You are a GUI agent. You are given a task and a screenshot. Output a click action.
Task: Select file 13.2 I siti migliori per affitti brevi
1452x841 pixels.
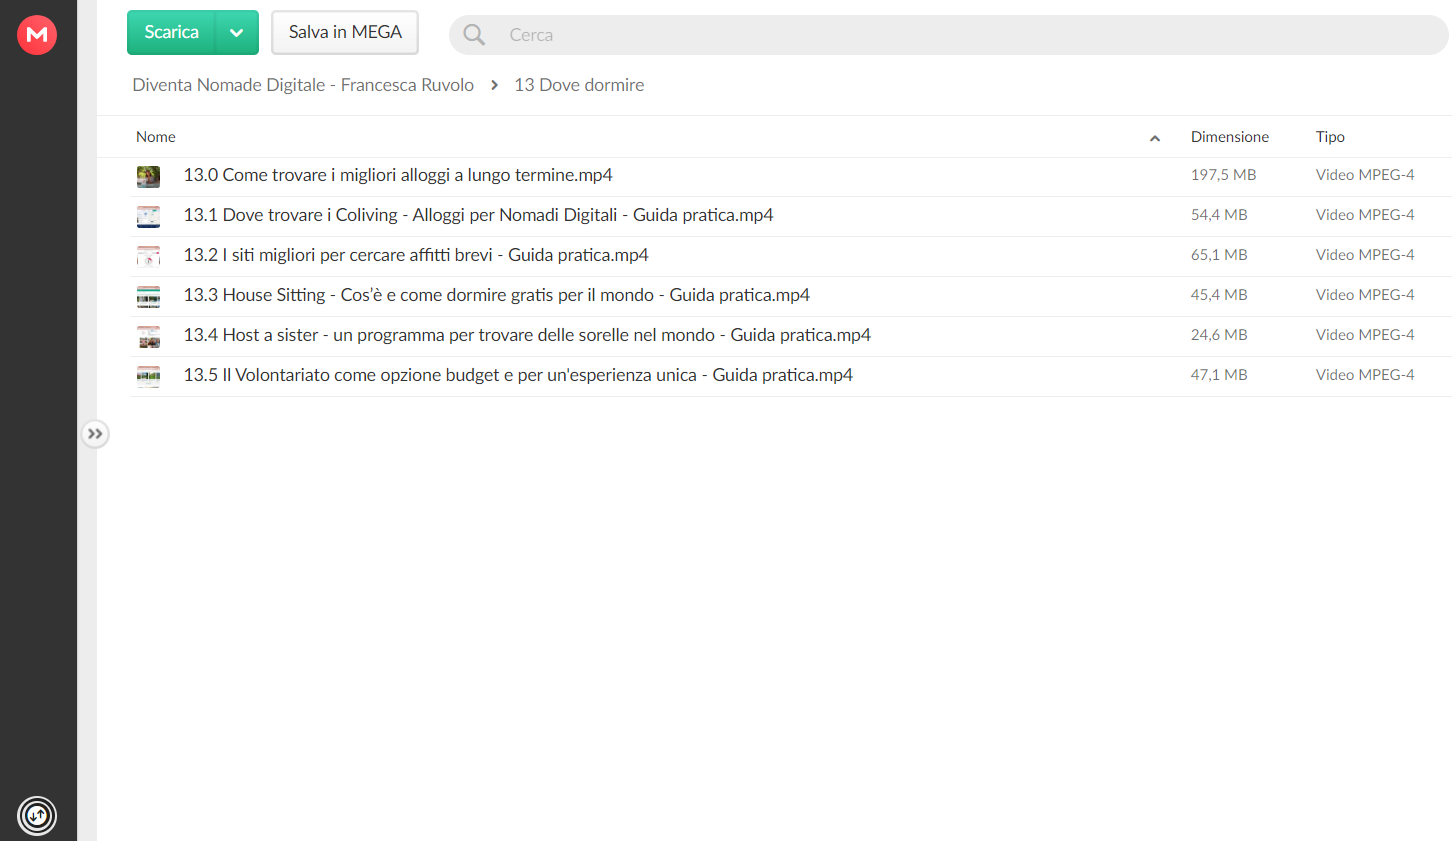(416, 255)
